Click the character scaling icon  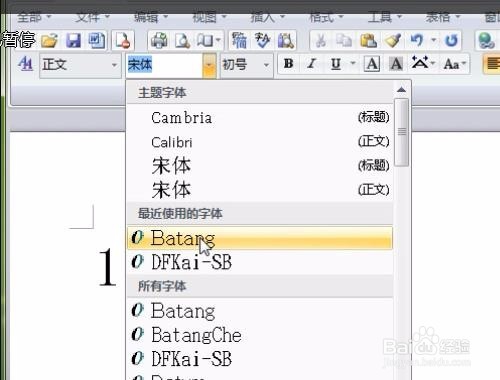(x=420, y=63)
